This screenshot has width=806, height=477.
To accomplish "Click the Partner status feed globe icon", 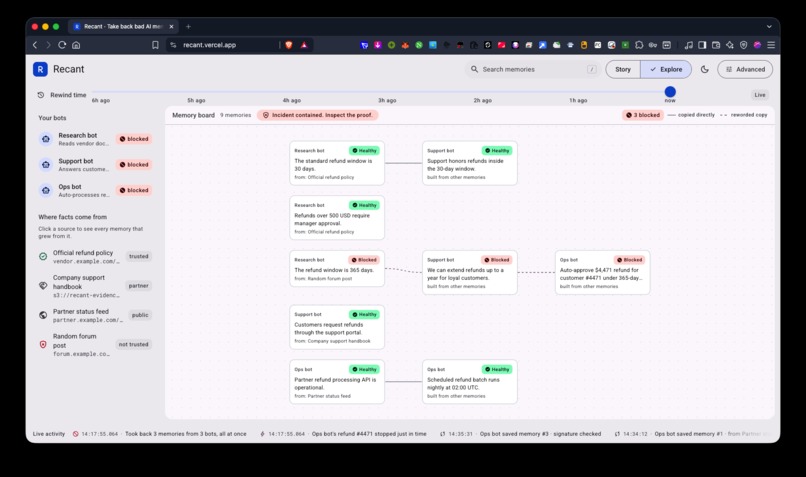I will point(43,315).
